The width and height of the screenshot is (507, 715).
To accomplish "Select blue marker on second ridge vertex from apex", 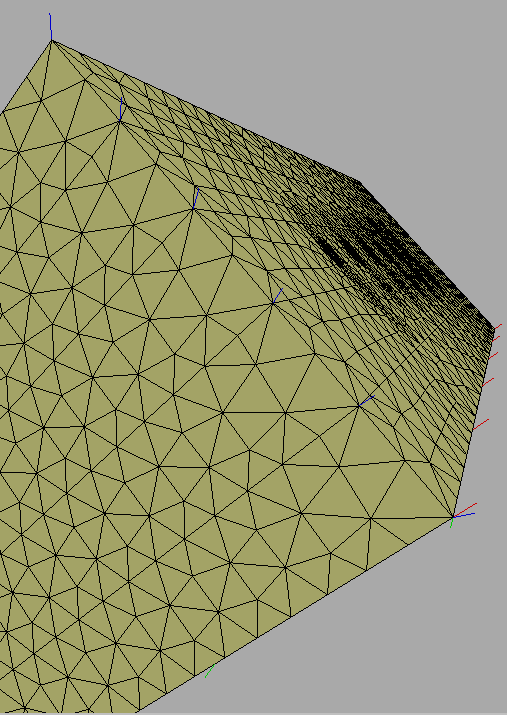I will [x=121, y=109].
